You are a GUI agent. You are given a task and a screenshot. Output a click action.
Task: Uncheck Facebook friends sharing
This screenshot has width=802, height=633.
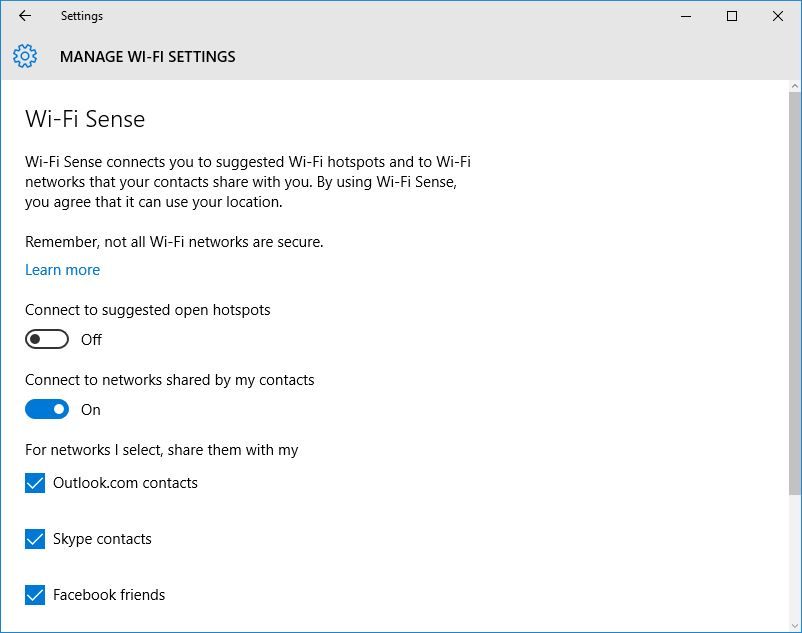(34, 595)
